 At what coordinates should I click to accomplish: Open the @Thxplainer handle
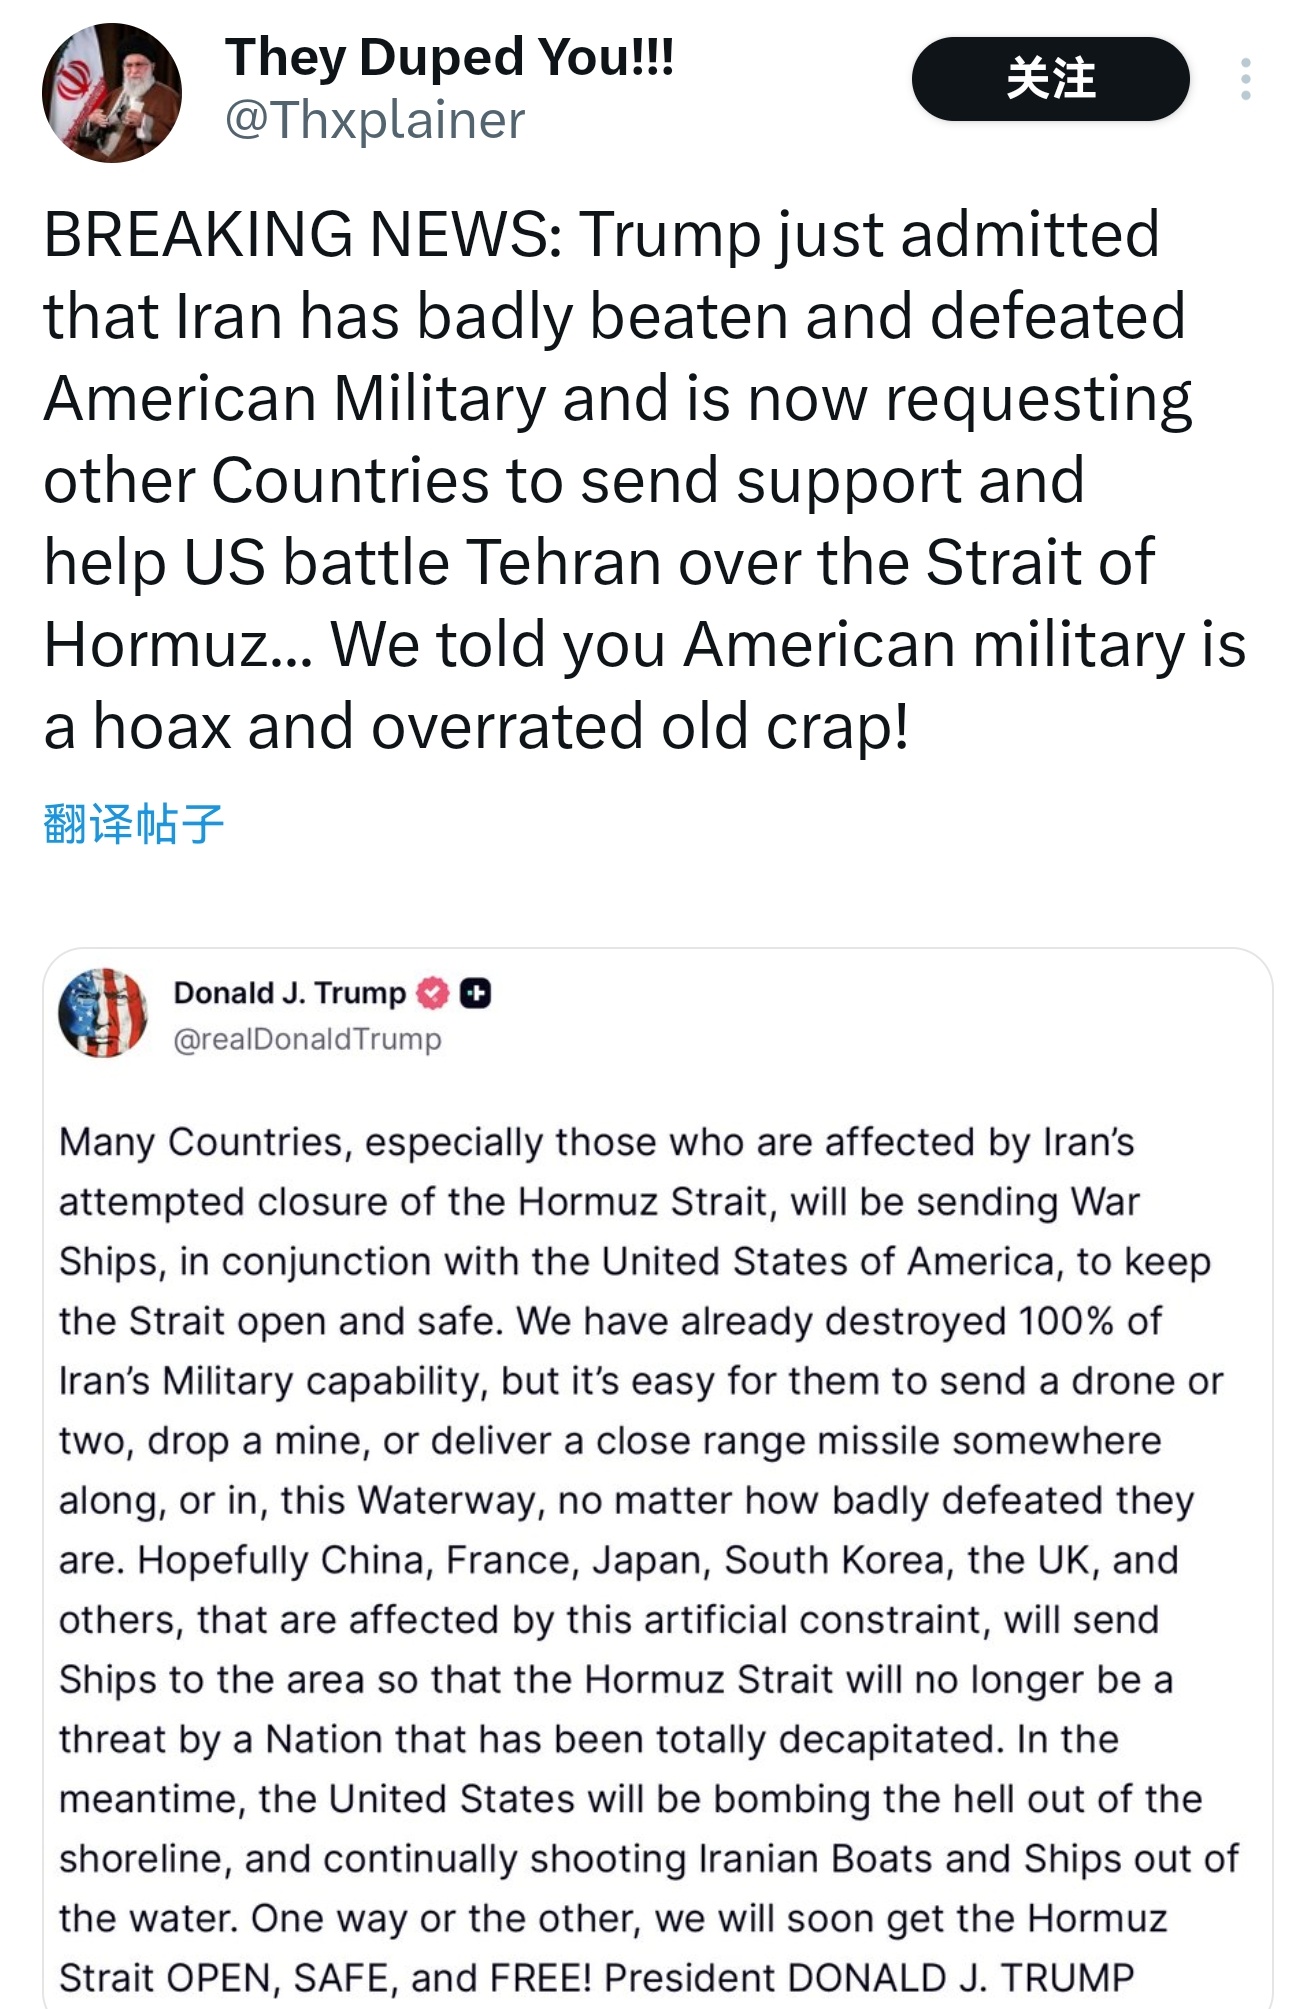(x=375, y=121)
